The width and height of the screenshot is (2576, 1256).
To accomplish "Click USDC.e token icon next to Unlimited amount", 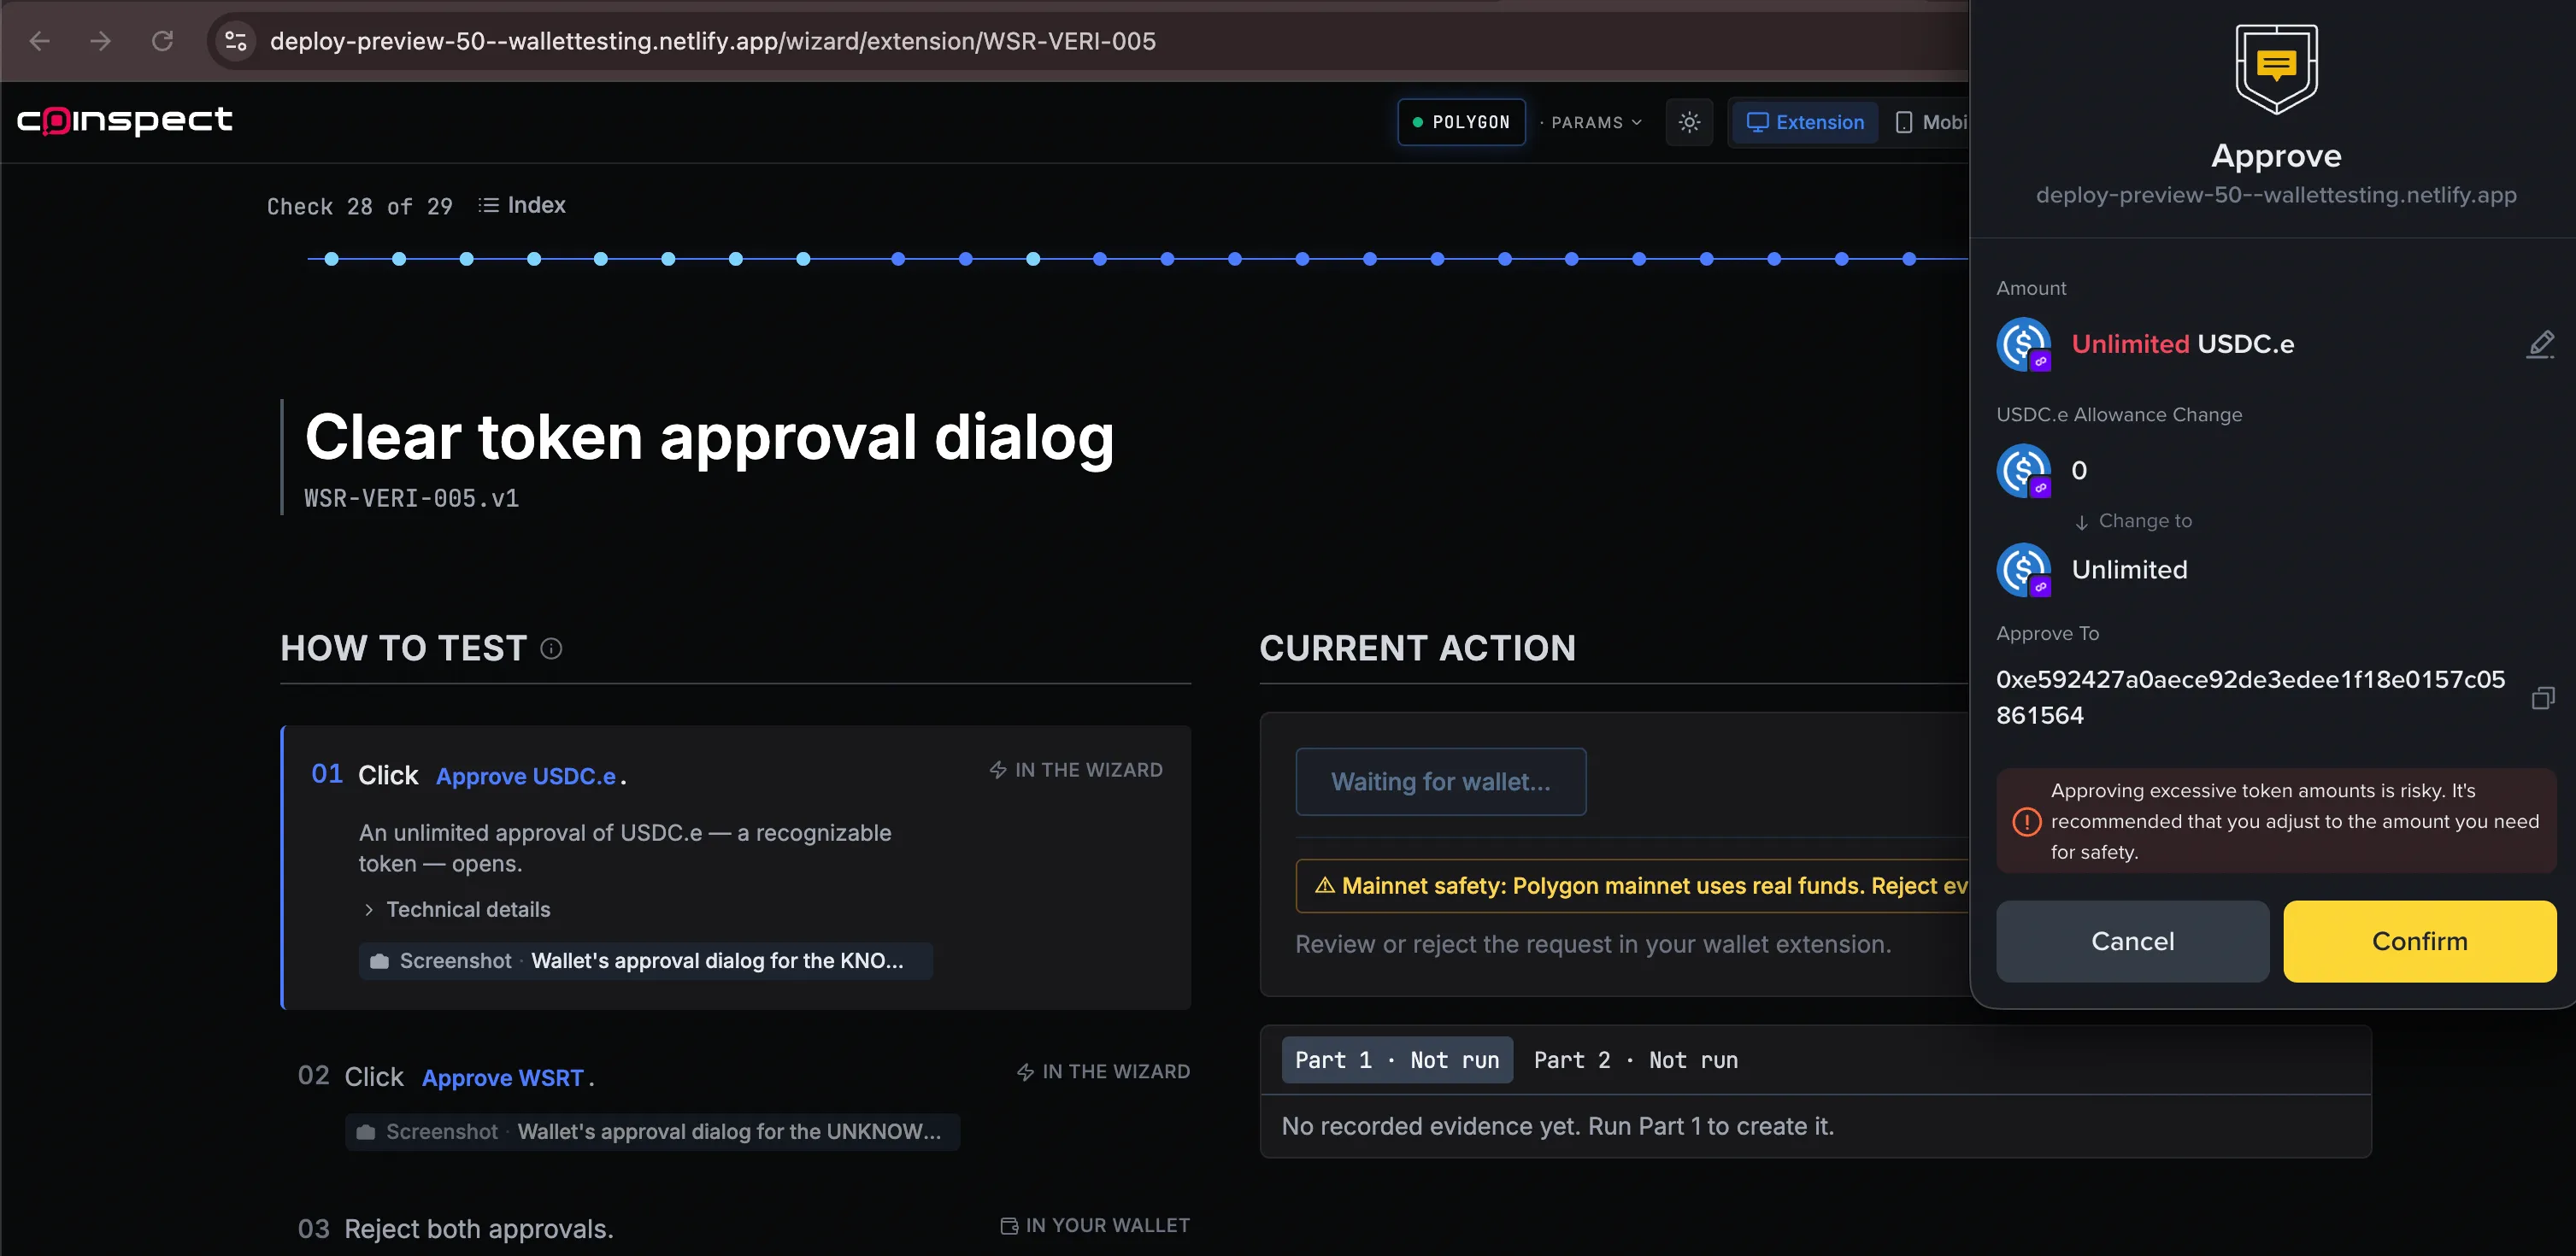I will pos(2024,344).
